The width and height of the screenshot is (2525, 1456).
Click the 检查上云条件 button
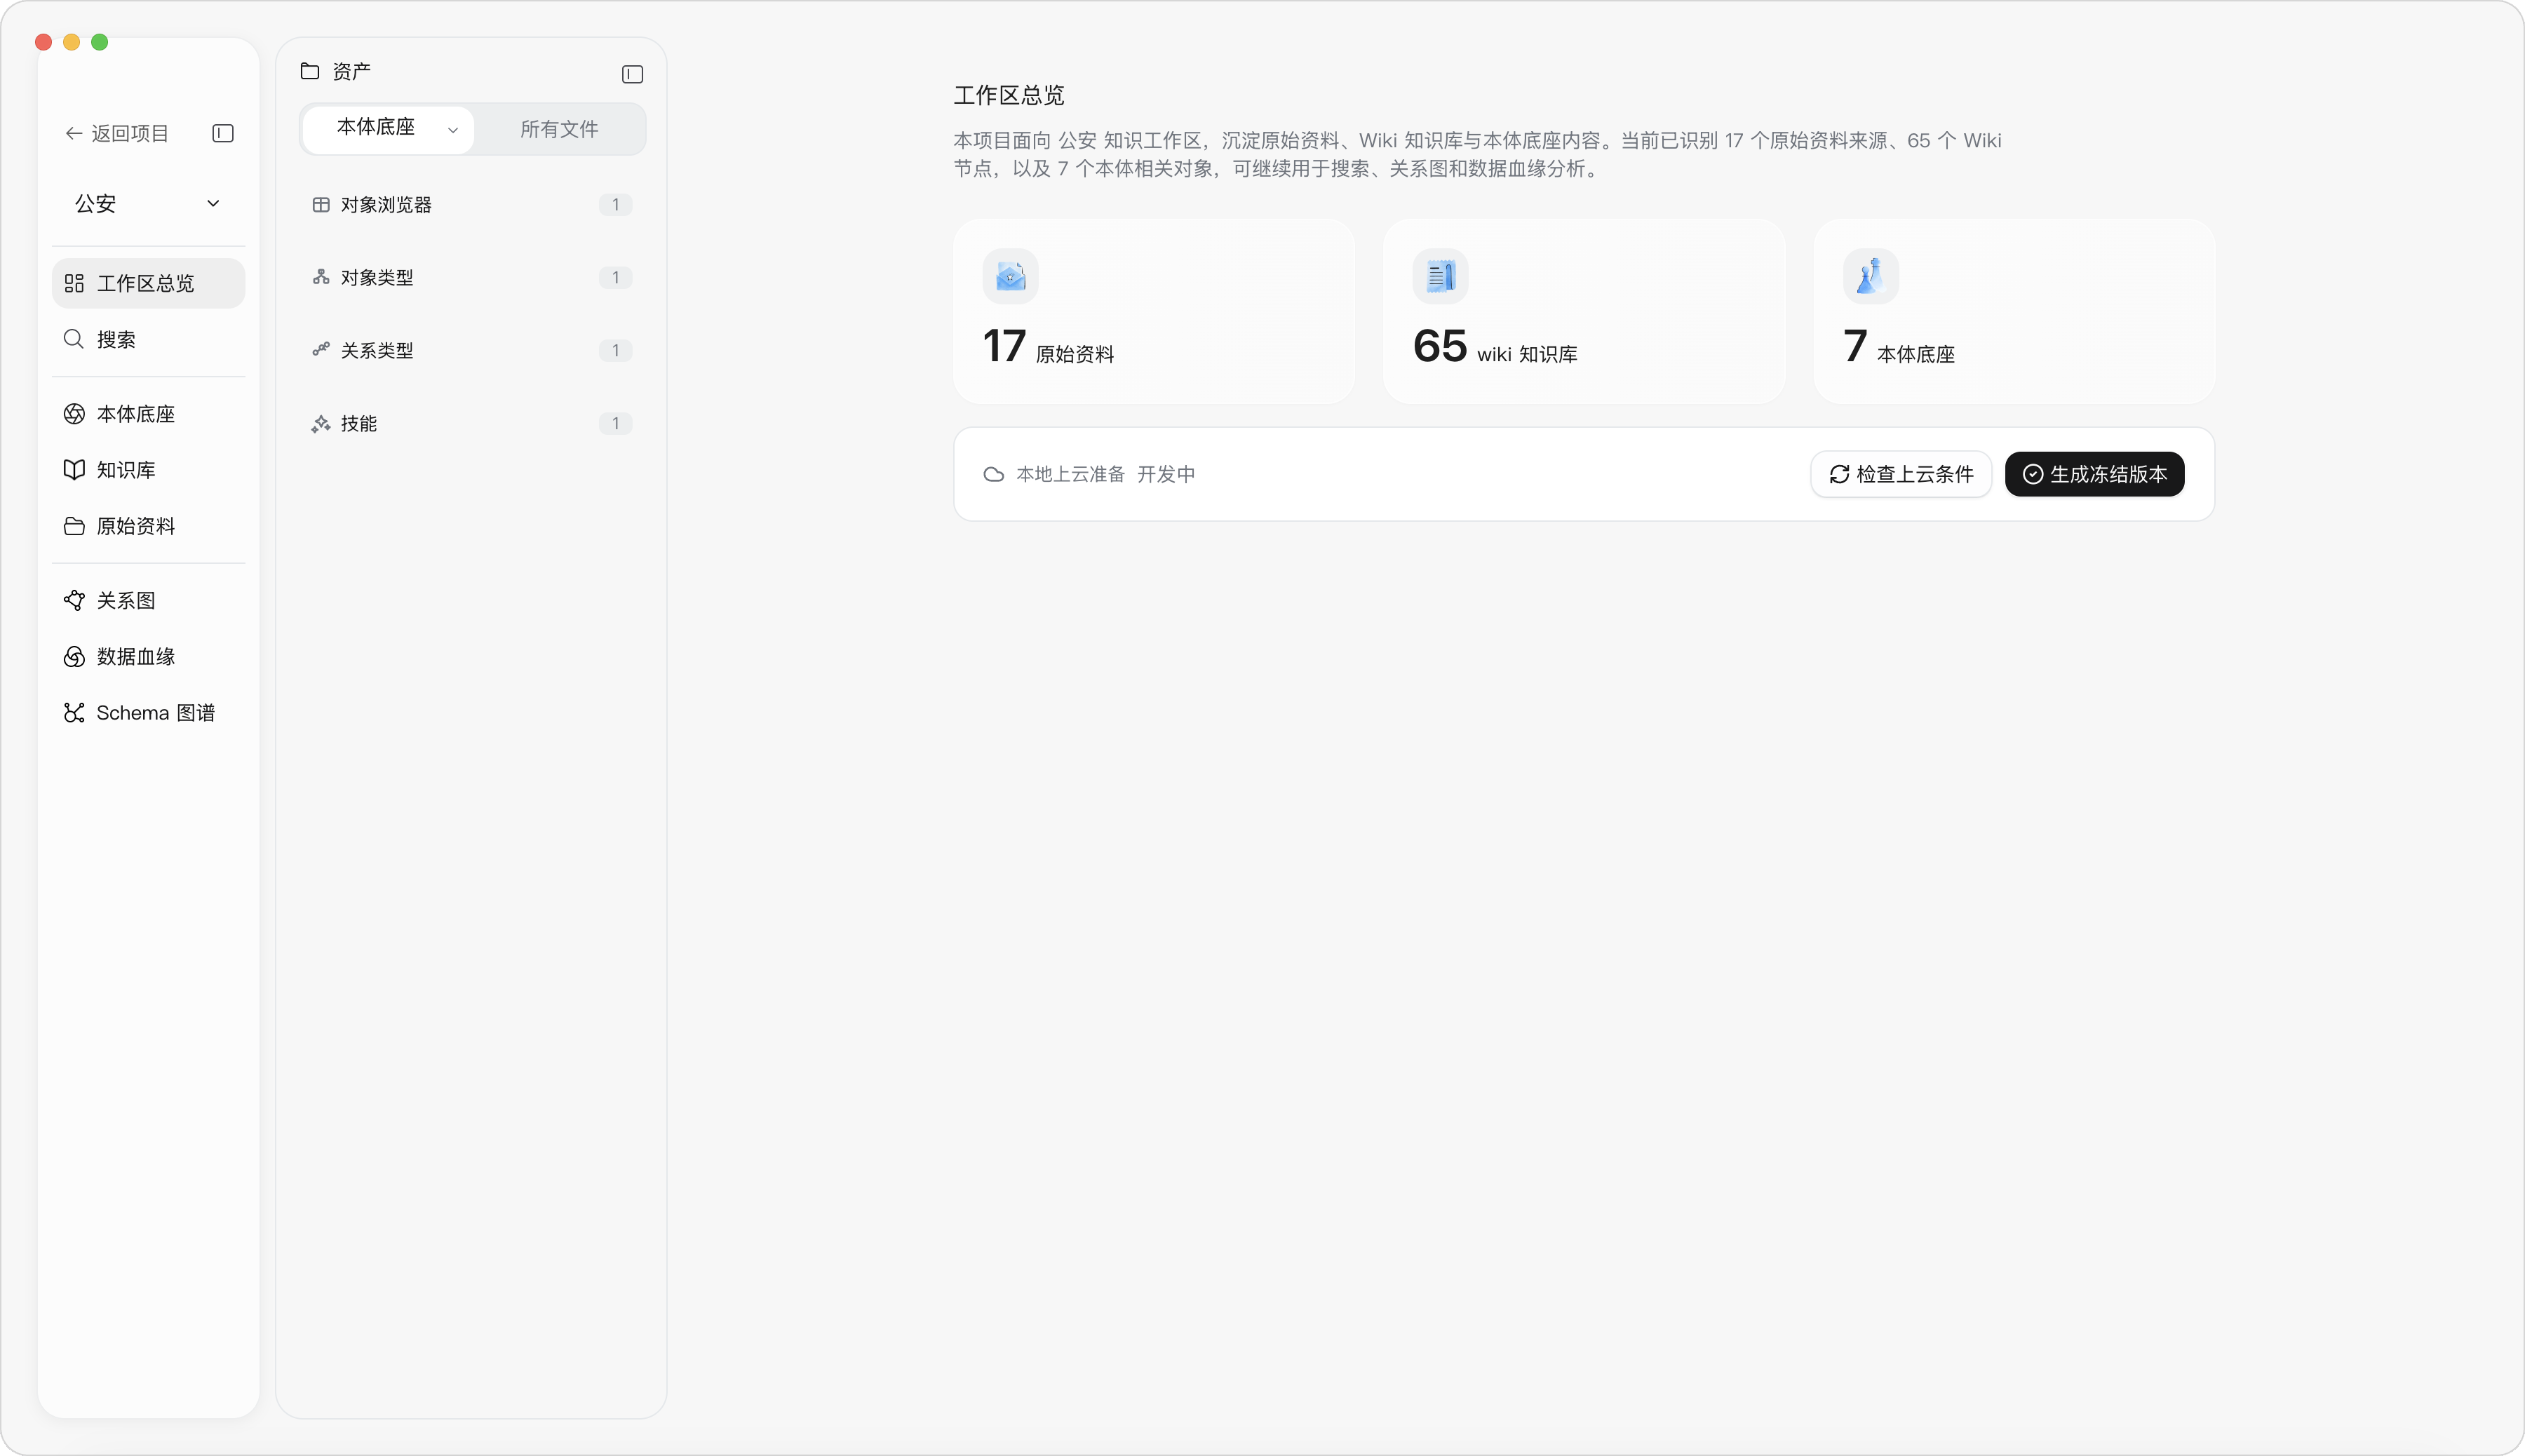pyautogui.click(x=1901, y=474)
